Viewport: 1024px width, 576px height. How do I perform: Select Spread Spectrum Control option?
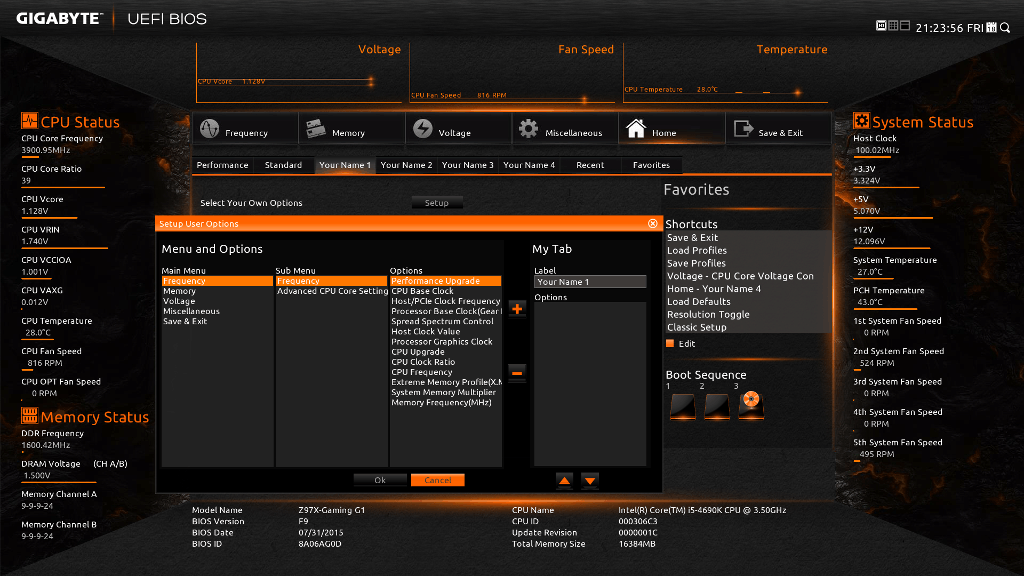tap(445, 321)
